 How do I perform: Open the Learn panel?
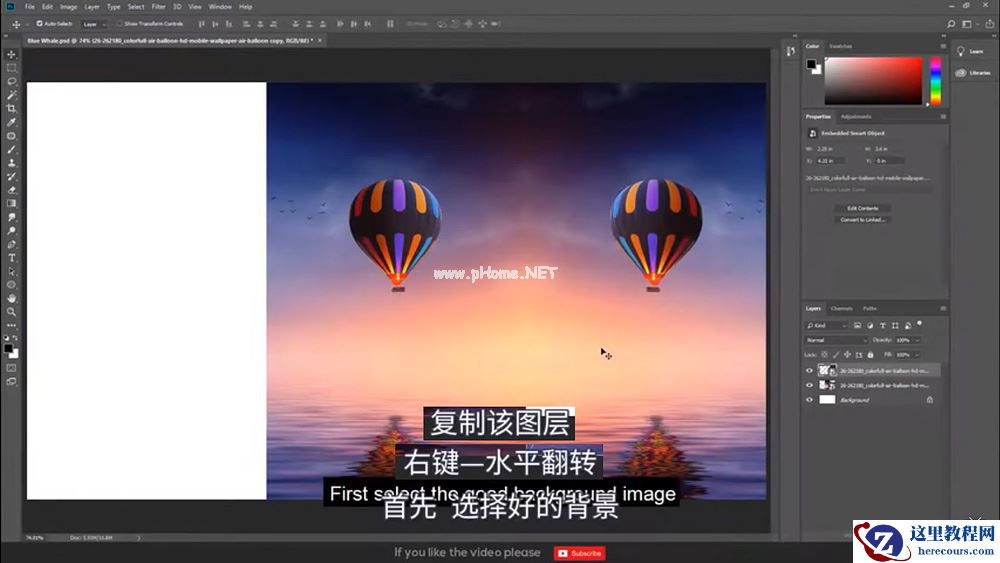click(969, 52)
